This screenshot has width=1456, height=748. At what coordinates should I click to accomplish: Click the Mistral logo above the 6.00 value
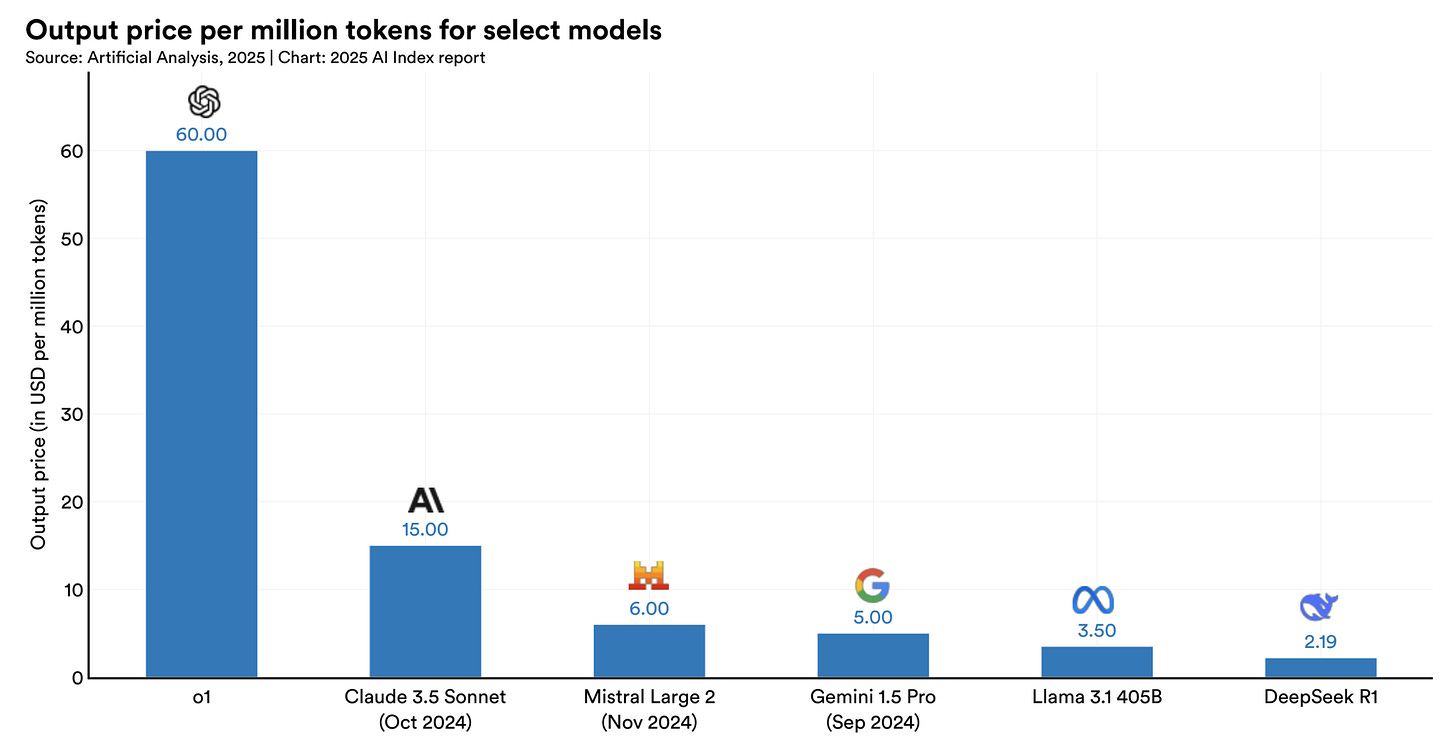648,575
